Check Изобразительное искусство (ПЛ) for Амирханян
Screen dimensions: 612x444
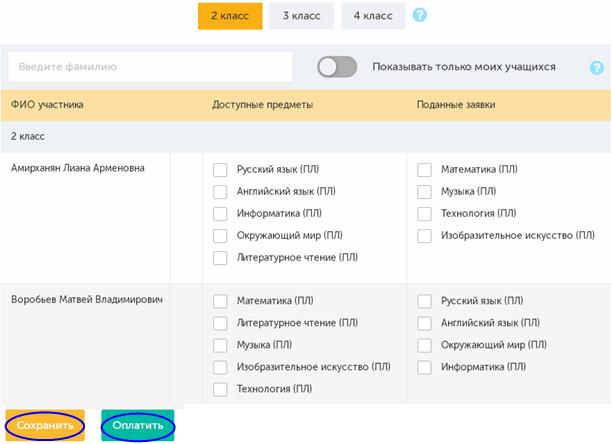click(x=424, y=236)
